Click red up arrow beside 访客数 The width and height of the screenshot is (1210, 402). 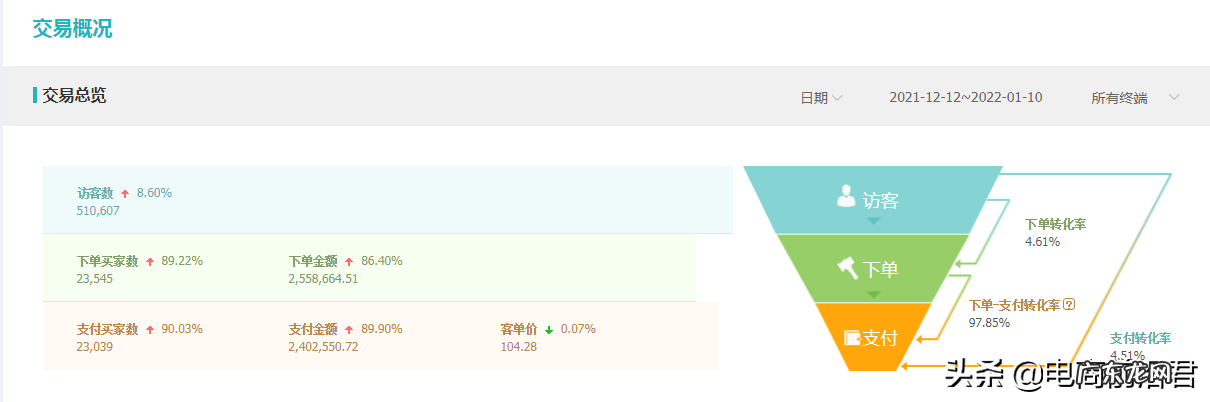coord(125,193)
